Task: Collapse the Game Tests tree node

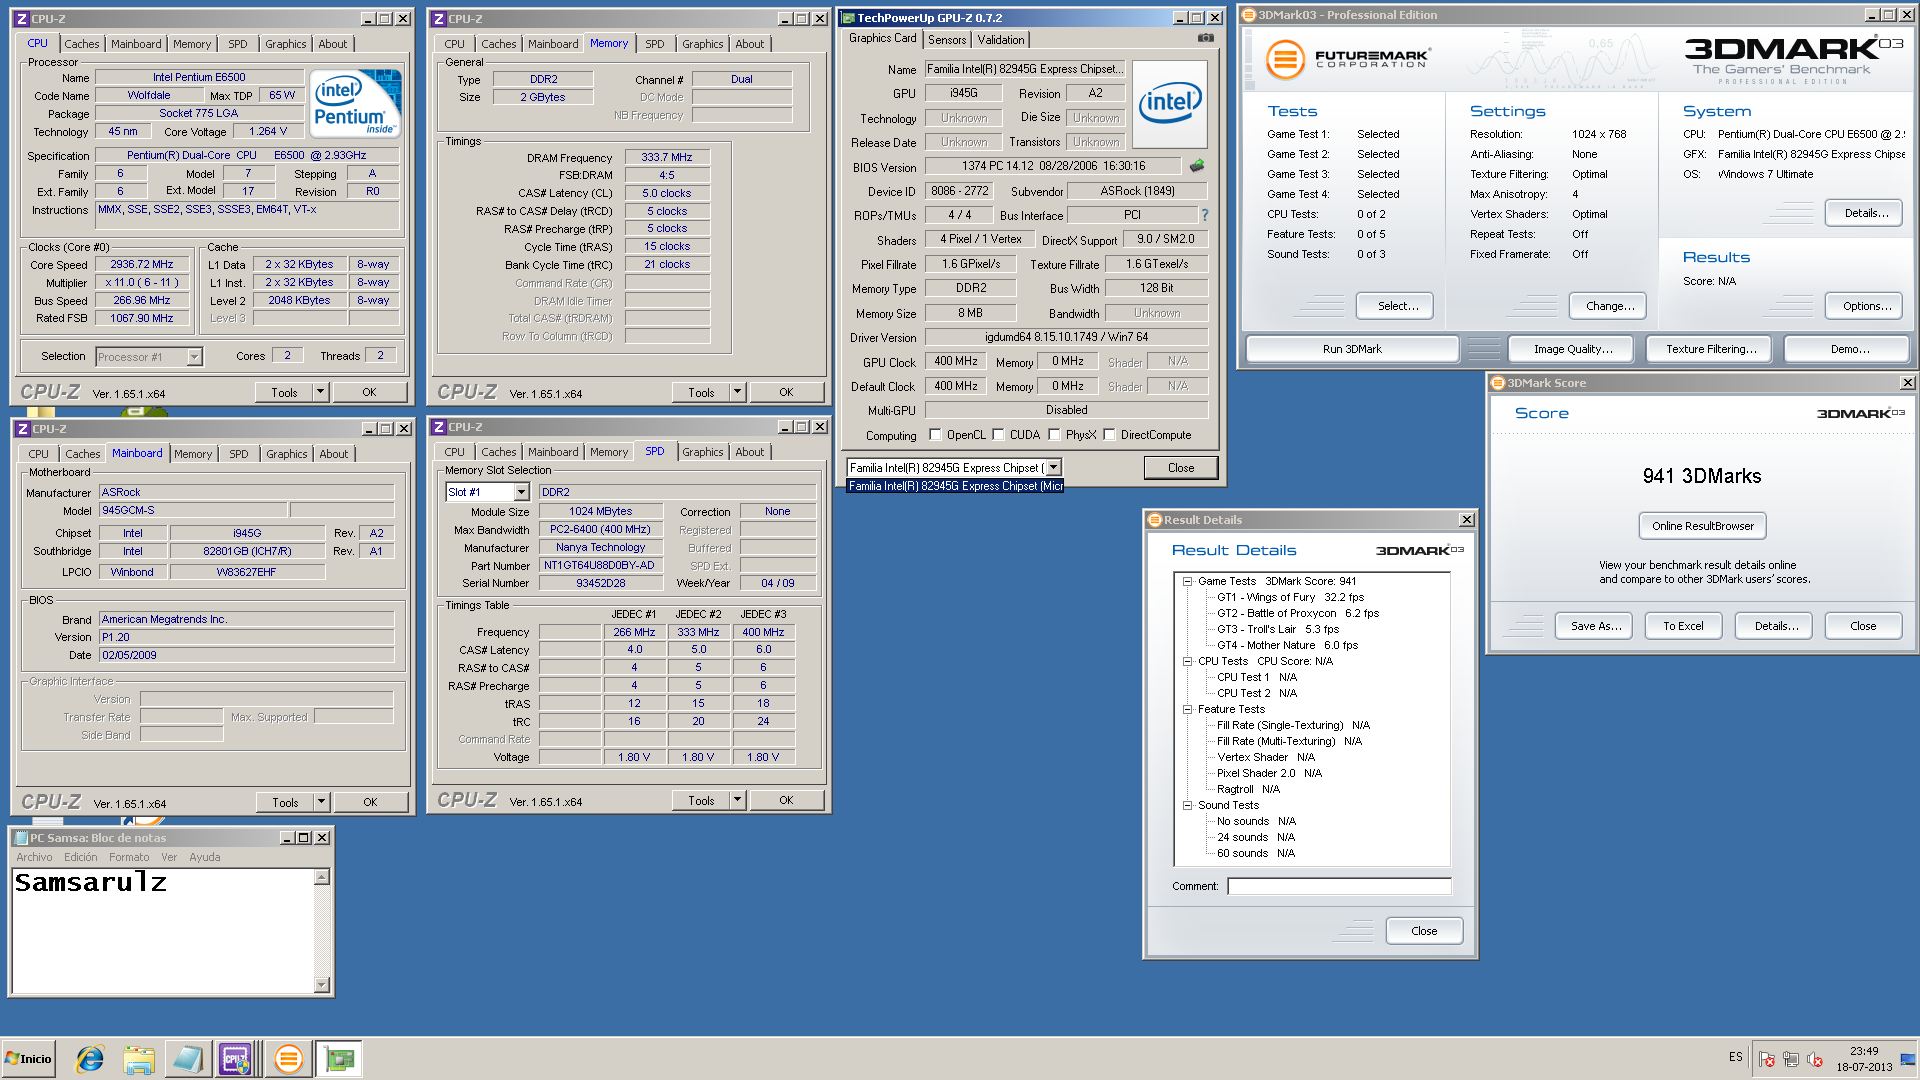Action: 1187,581
